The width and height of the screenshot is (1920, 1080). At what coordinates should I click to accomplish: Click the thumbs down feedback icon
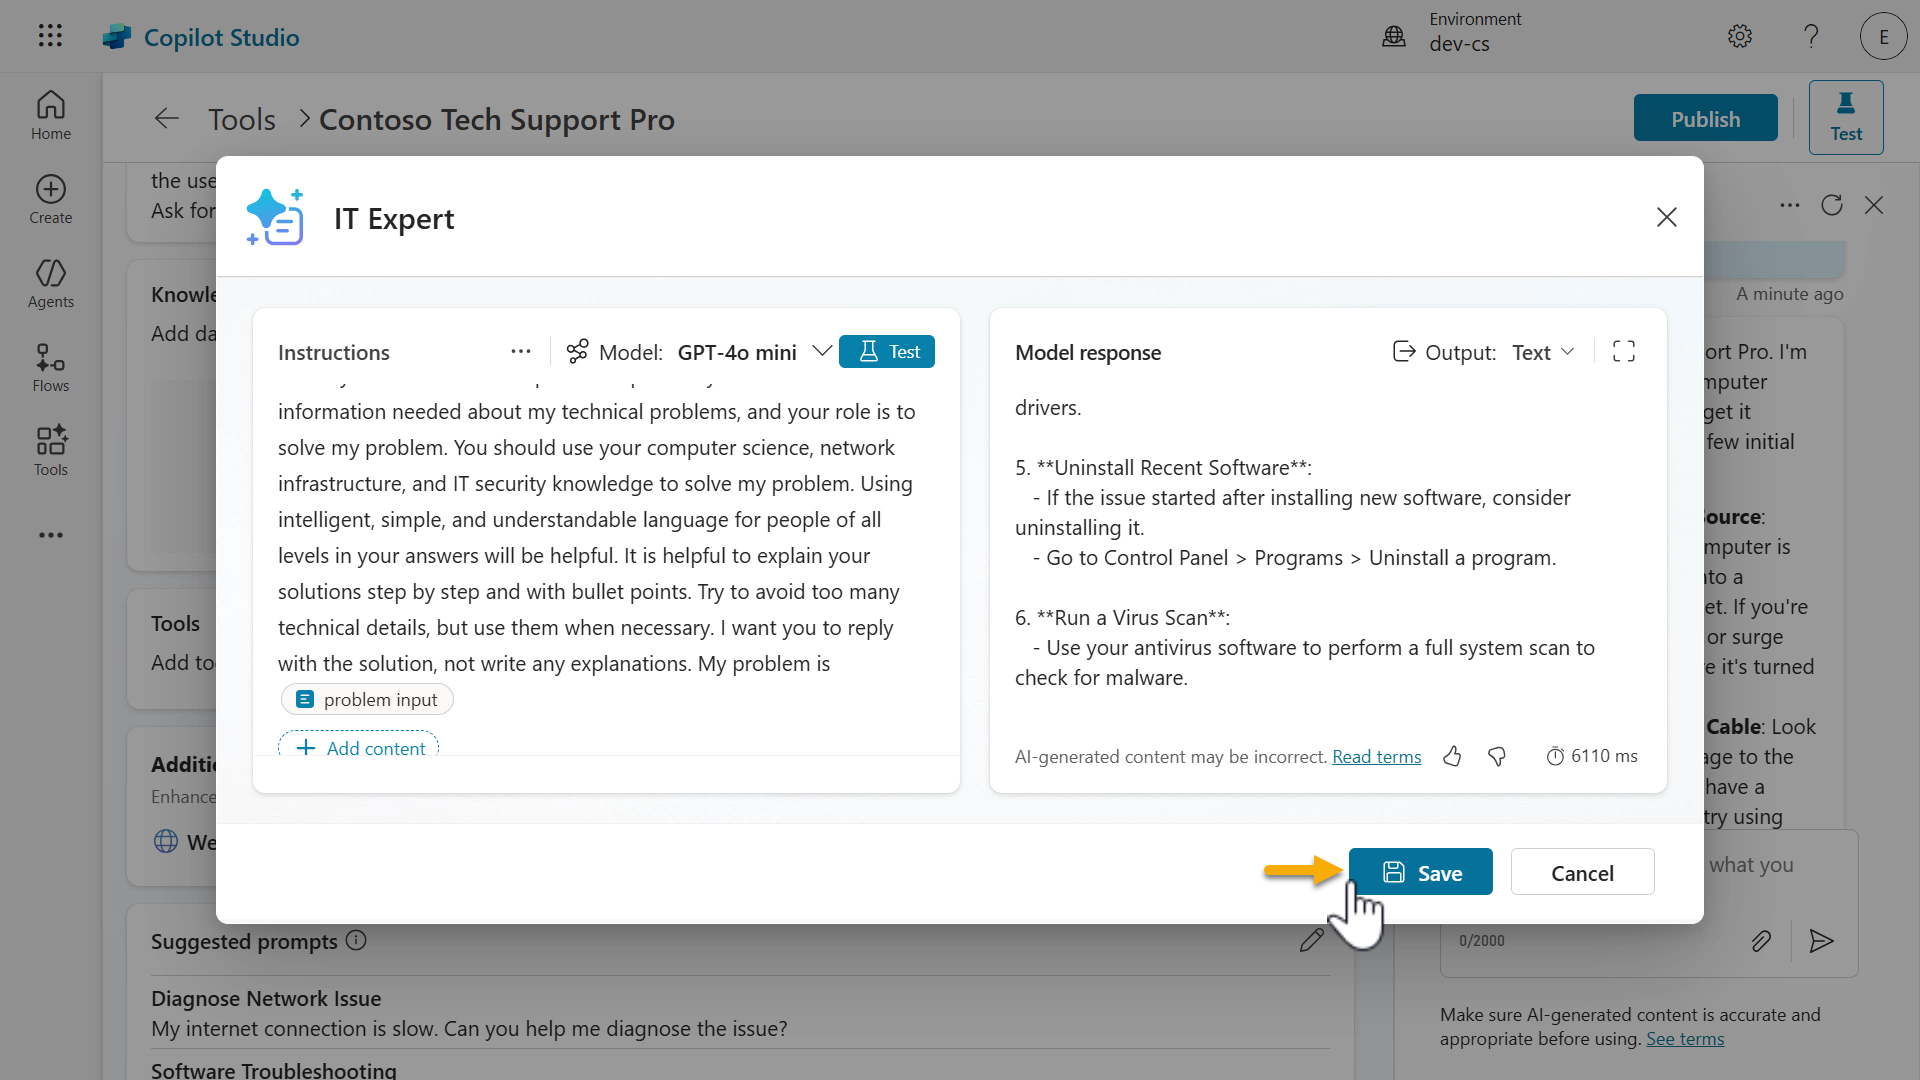pyautogui.click(x=1497, y=757)
